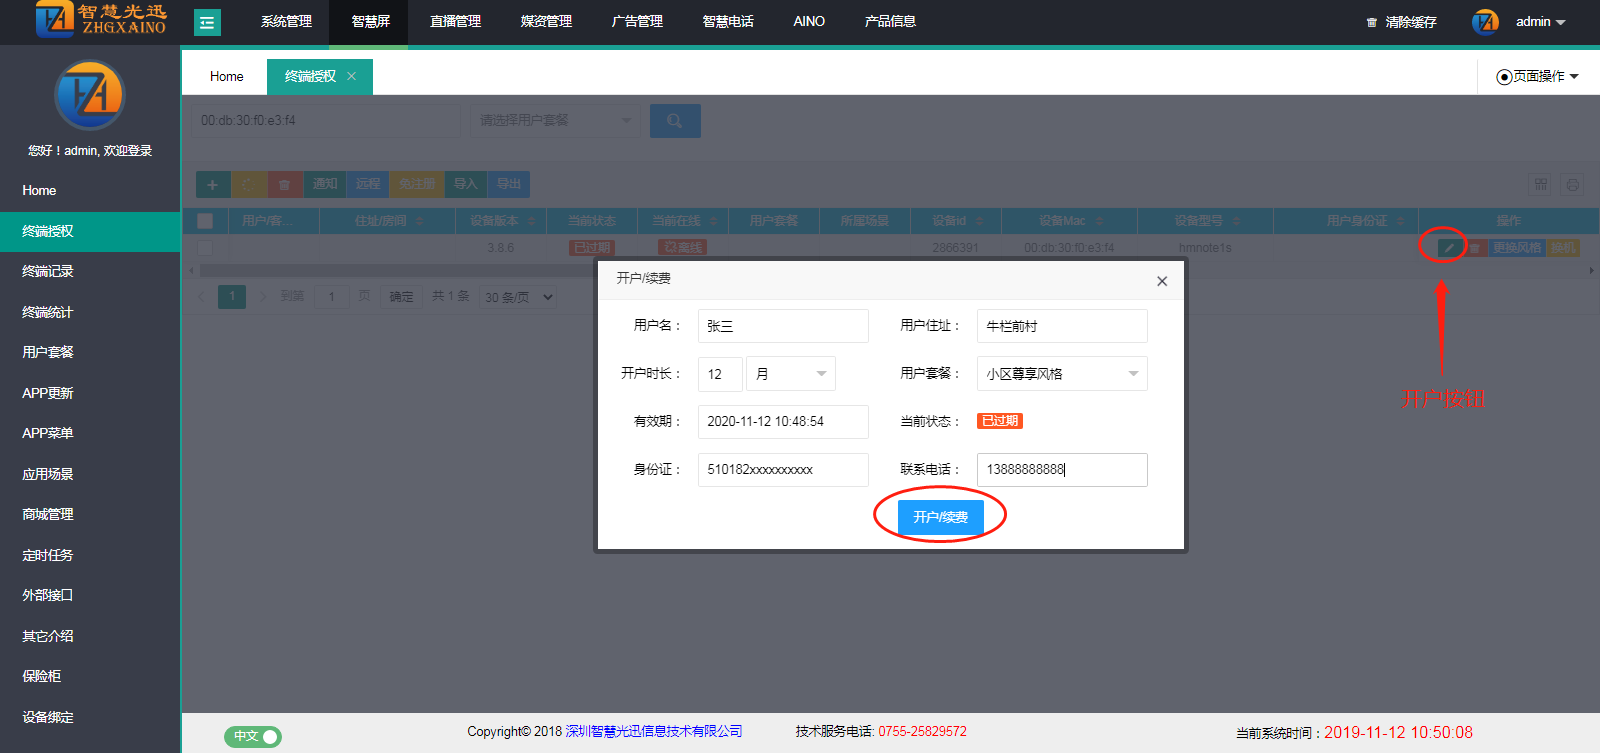
Task: Tick the first table row checkbox
Action: pyautogui.click(x=205, y=247)
